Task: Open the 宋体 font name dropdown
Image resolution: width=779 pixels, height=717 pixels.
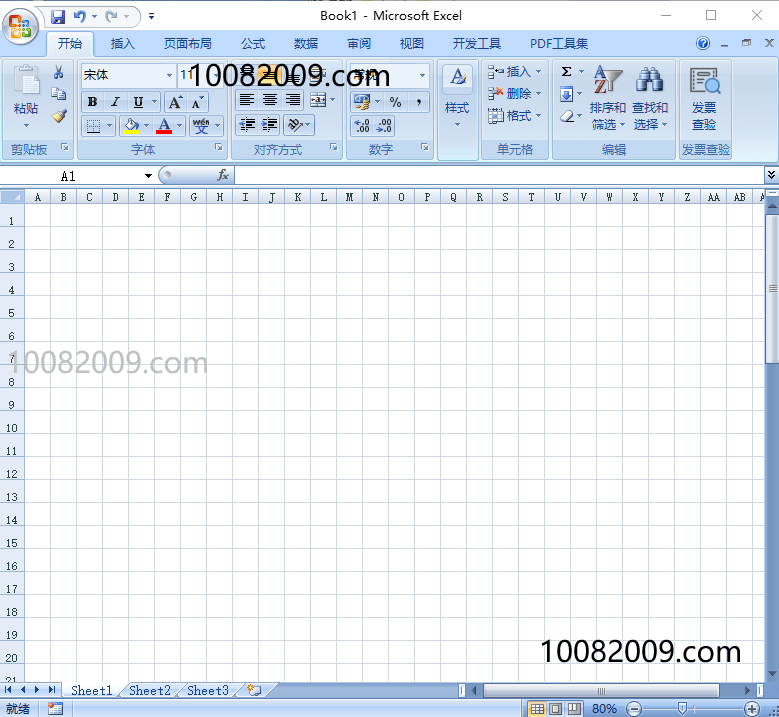Action: click(169, 75)
